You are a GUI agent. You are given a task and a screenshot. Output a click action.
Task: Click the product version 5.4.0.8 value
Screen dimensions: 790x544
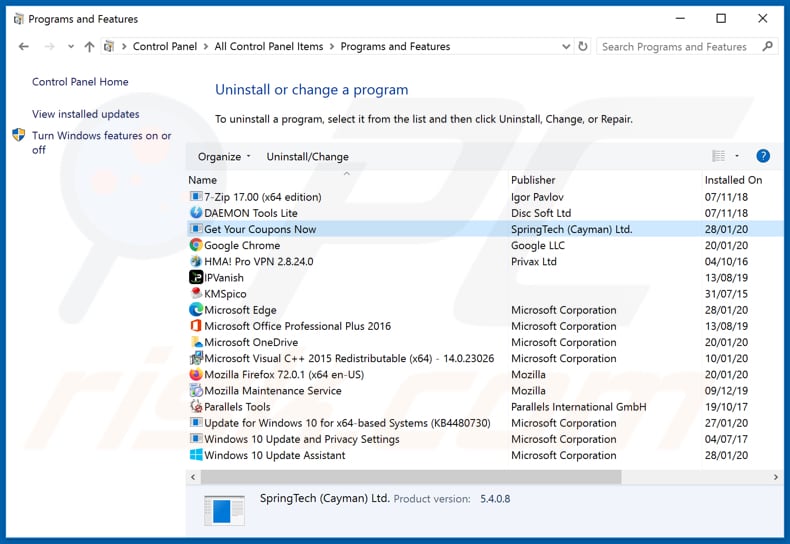495,499
